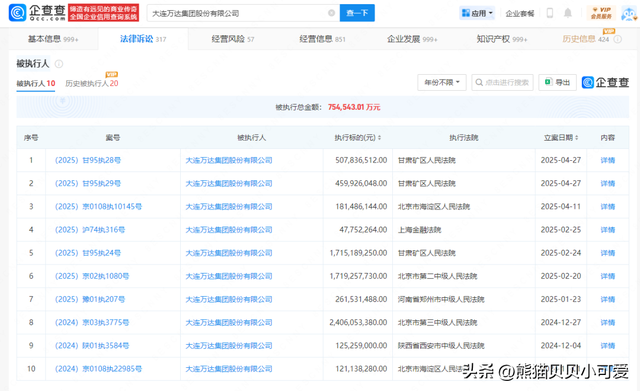Open case (2025) 沪74执316号
640x391 pixels.
(90, 230)
